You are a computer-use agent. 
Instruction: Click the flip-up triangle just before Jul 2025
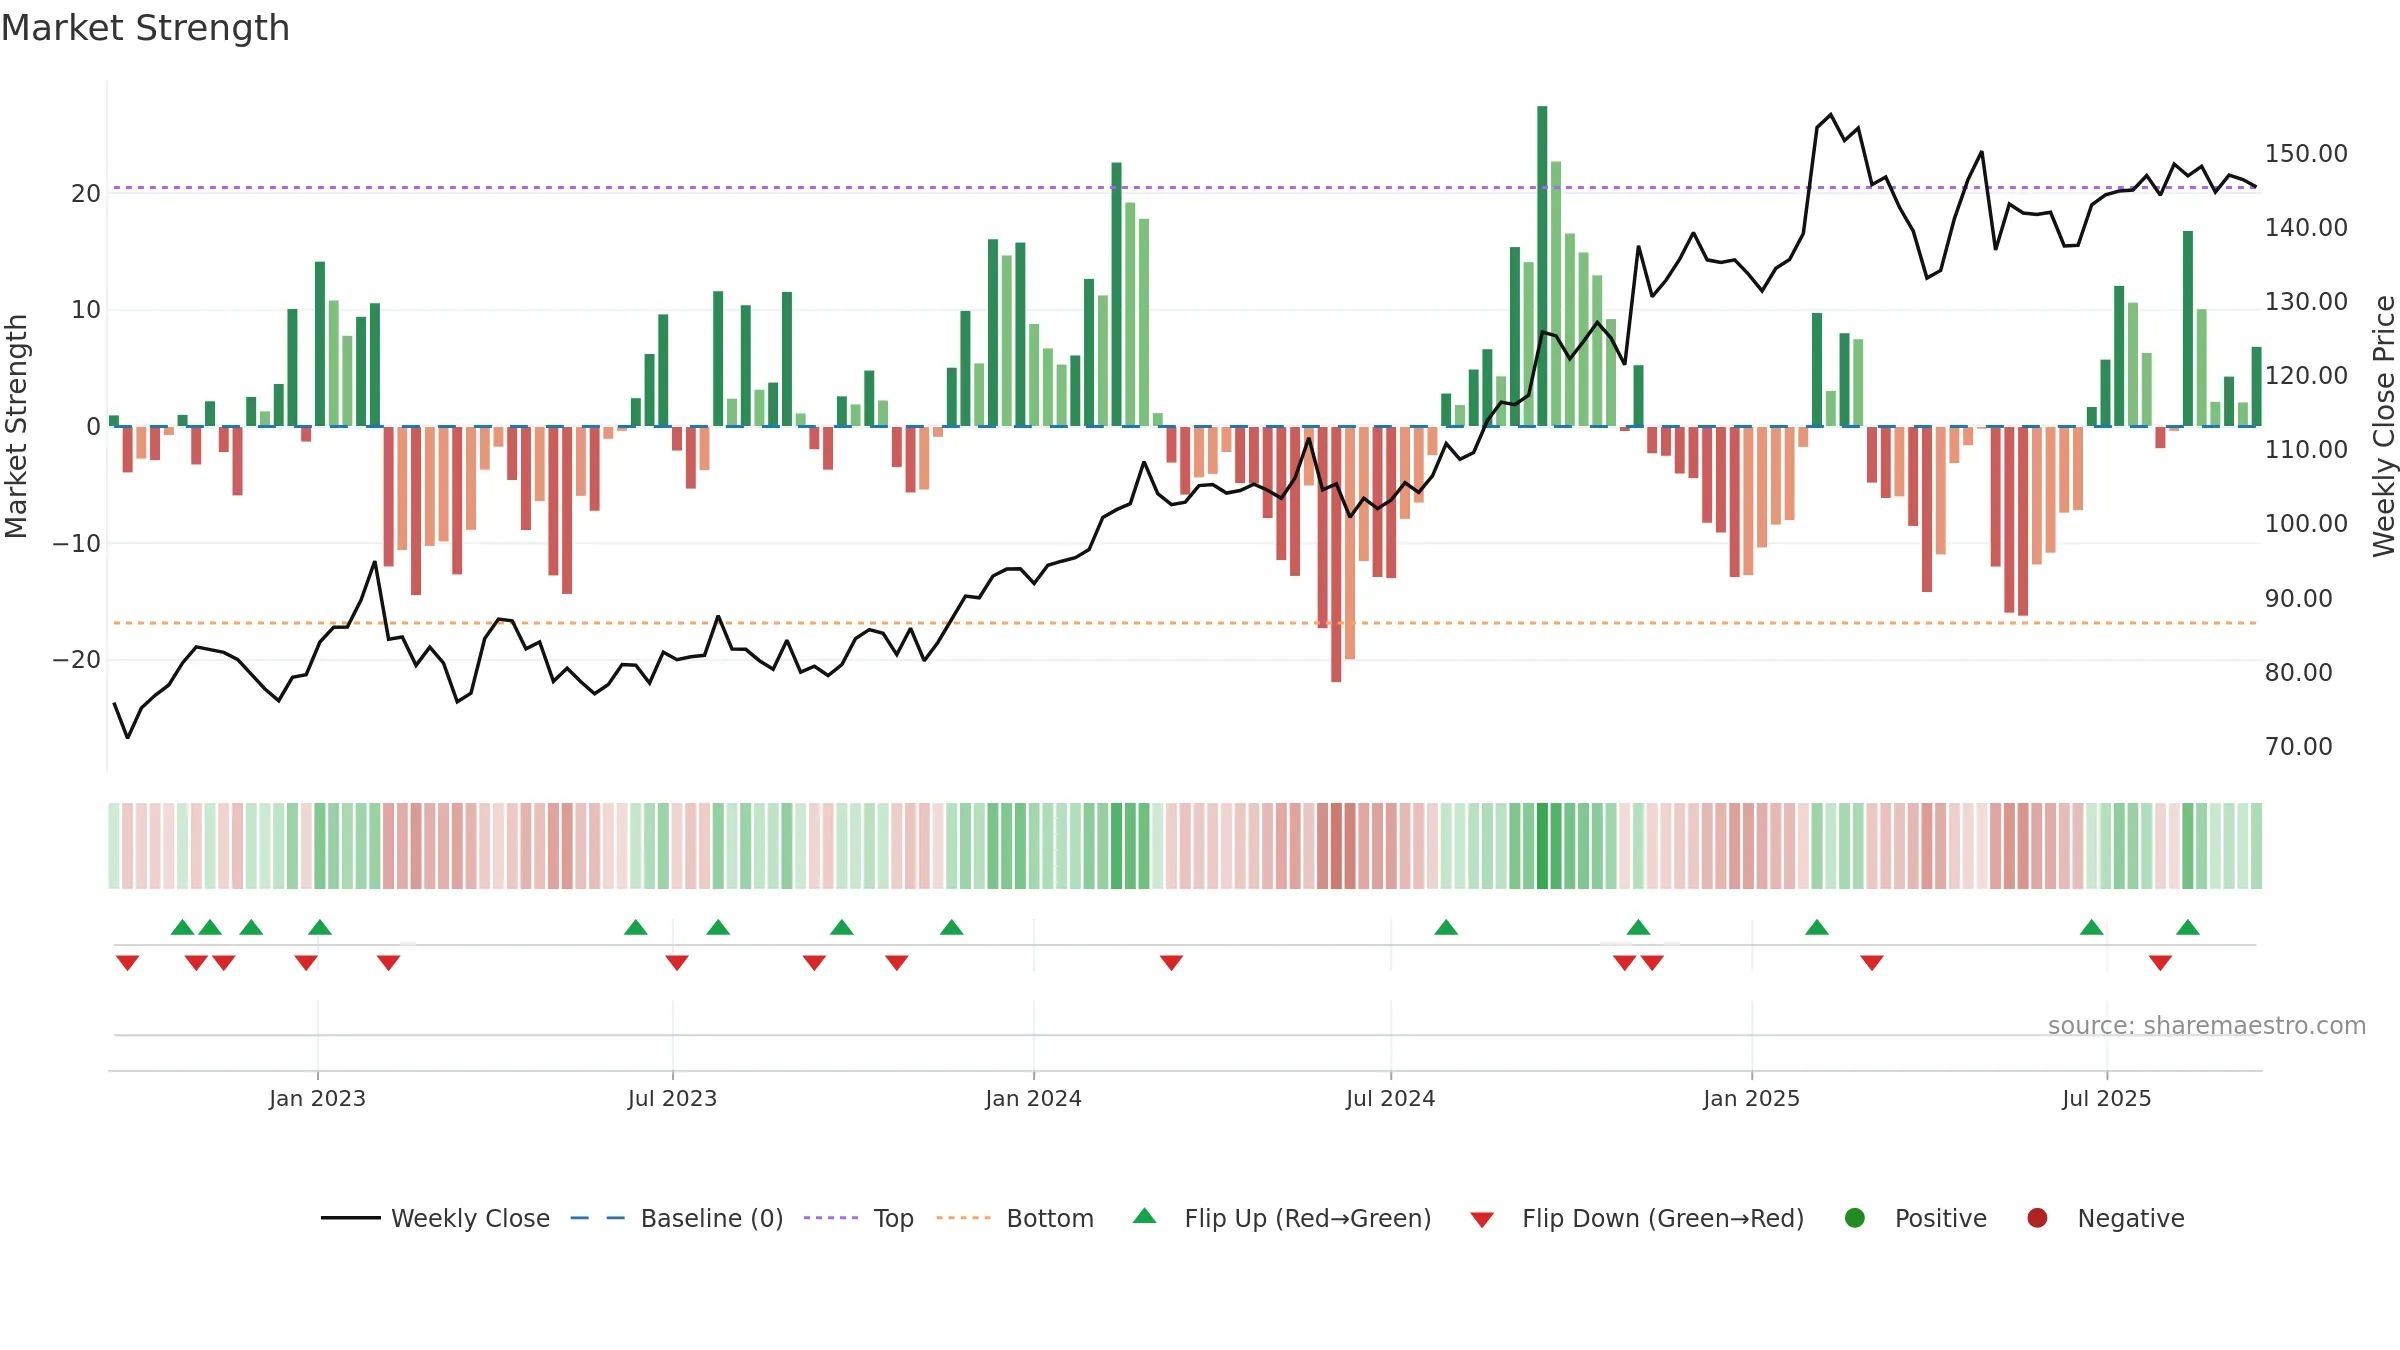[x=2092, y=927]
